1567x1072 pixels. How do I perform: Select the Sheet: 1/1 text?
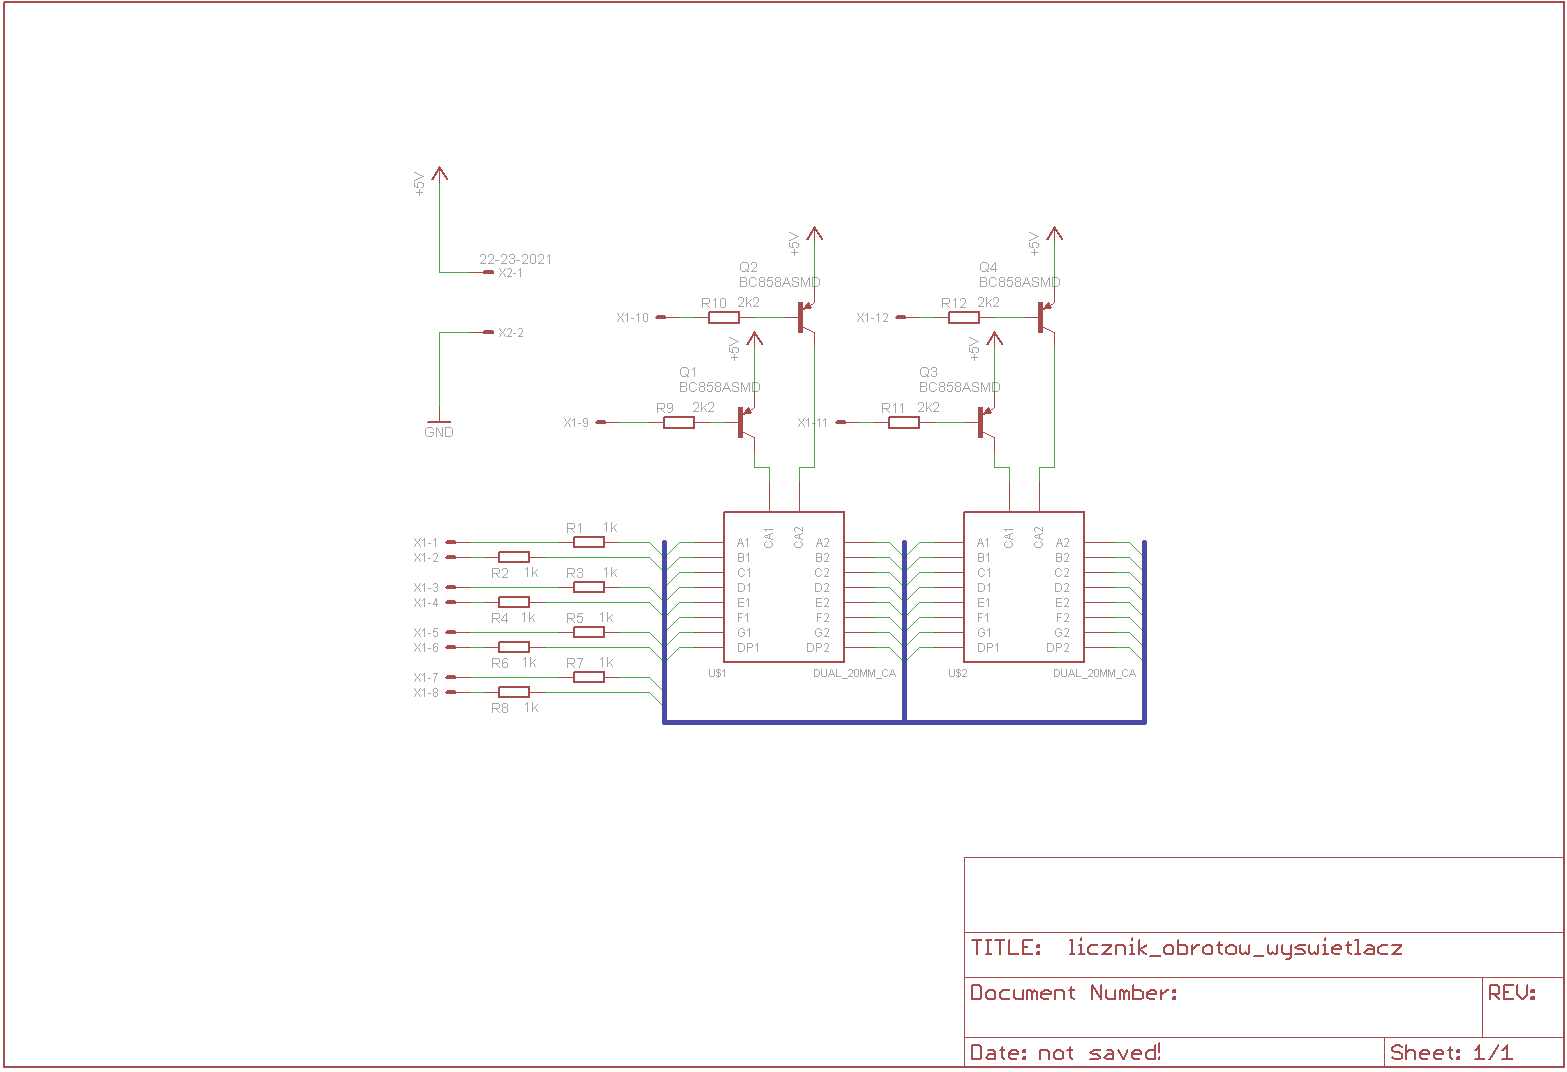tap(1451, 1052)
